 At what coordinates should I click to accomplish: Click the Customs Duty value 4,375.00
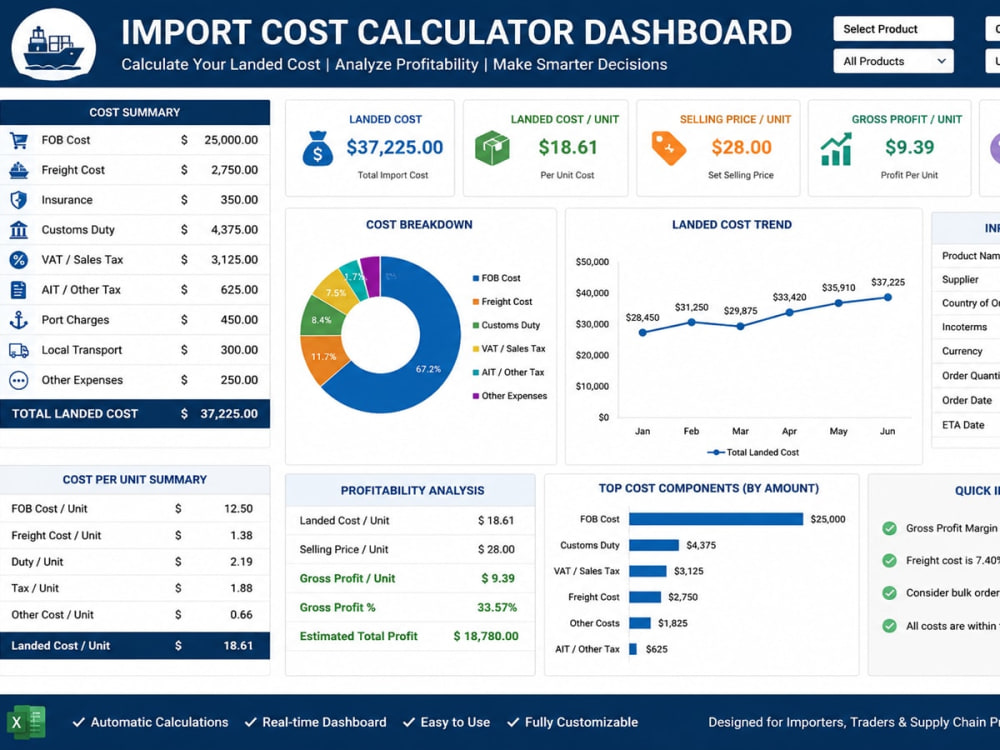(x=235, y=230)
